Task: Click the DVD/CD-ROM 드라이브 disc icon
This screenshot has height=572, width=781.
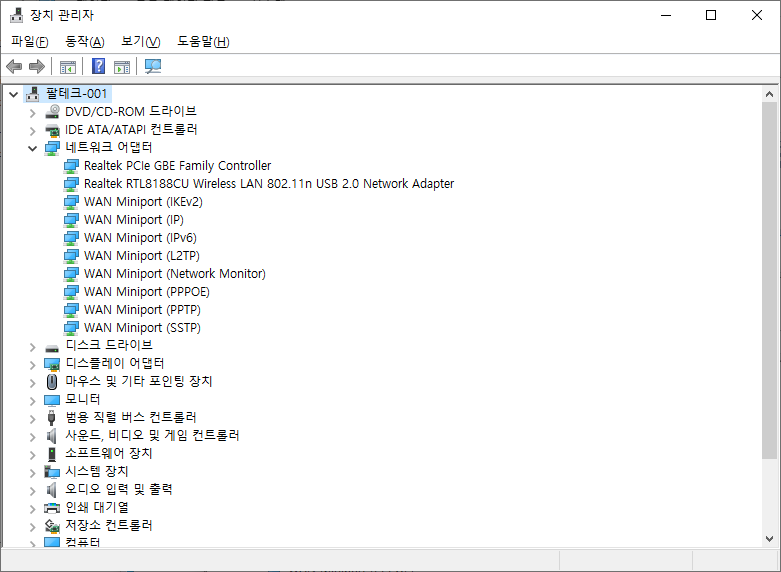Action: (x=52, y=112)
